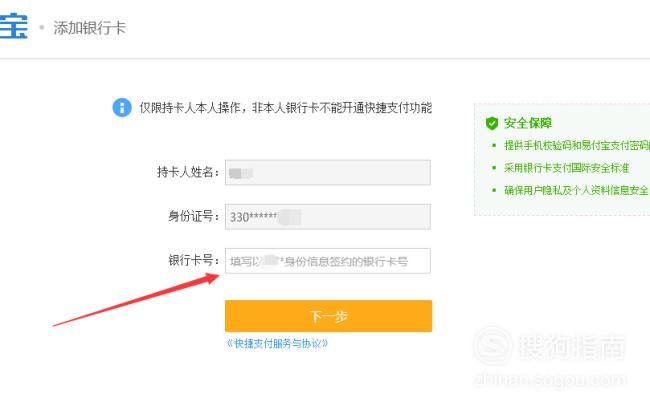The height and width of the screenshot is (414, 650).
Task: Click the 仅限持卡人本人操作 notice text
Action: pyautogui.click(x=286, y=108)
